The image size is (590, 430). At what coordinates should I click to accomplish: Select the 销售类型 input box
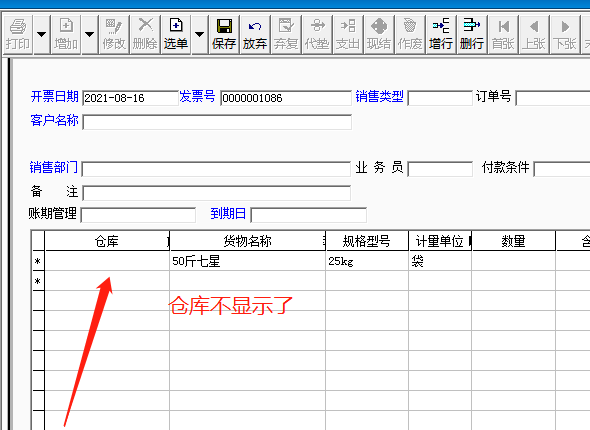pyautogui.click(x=440, y=98)
